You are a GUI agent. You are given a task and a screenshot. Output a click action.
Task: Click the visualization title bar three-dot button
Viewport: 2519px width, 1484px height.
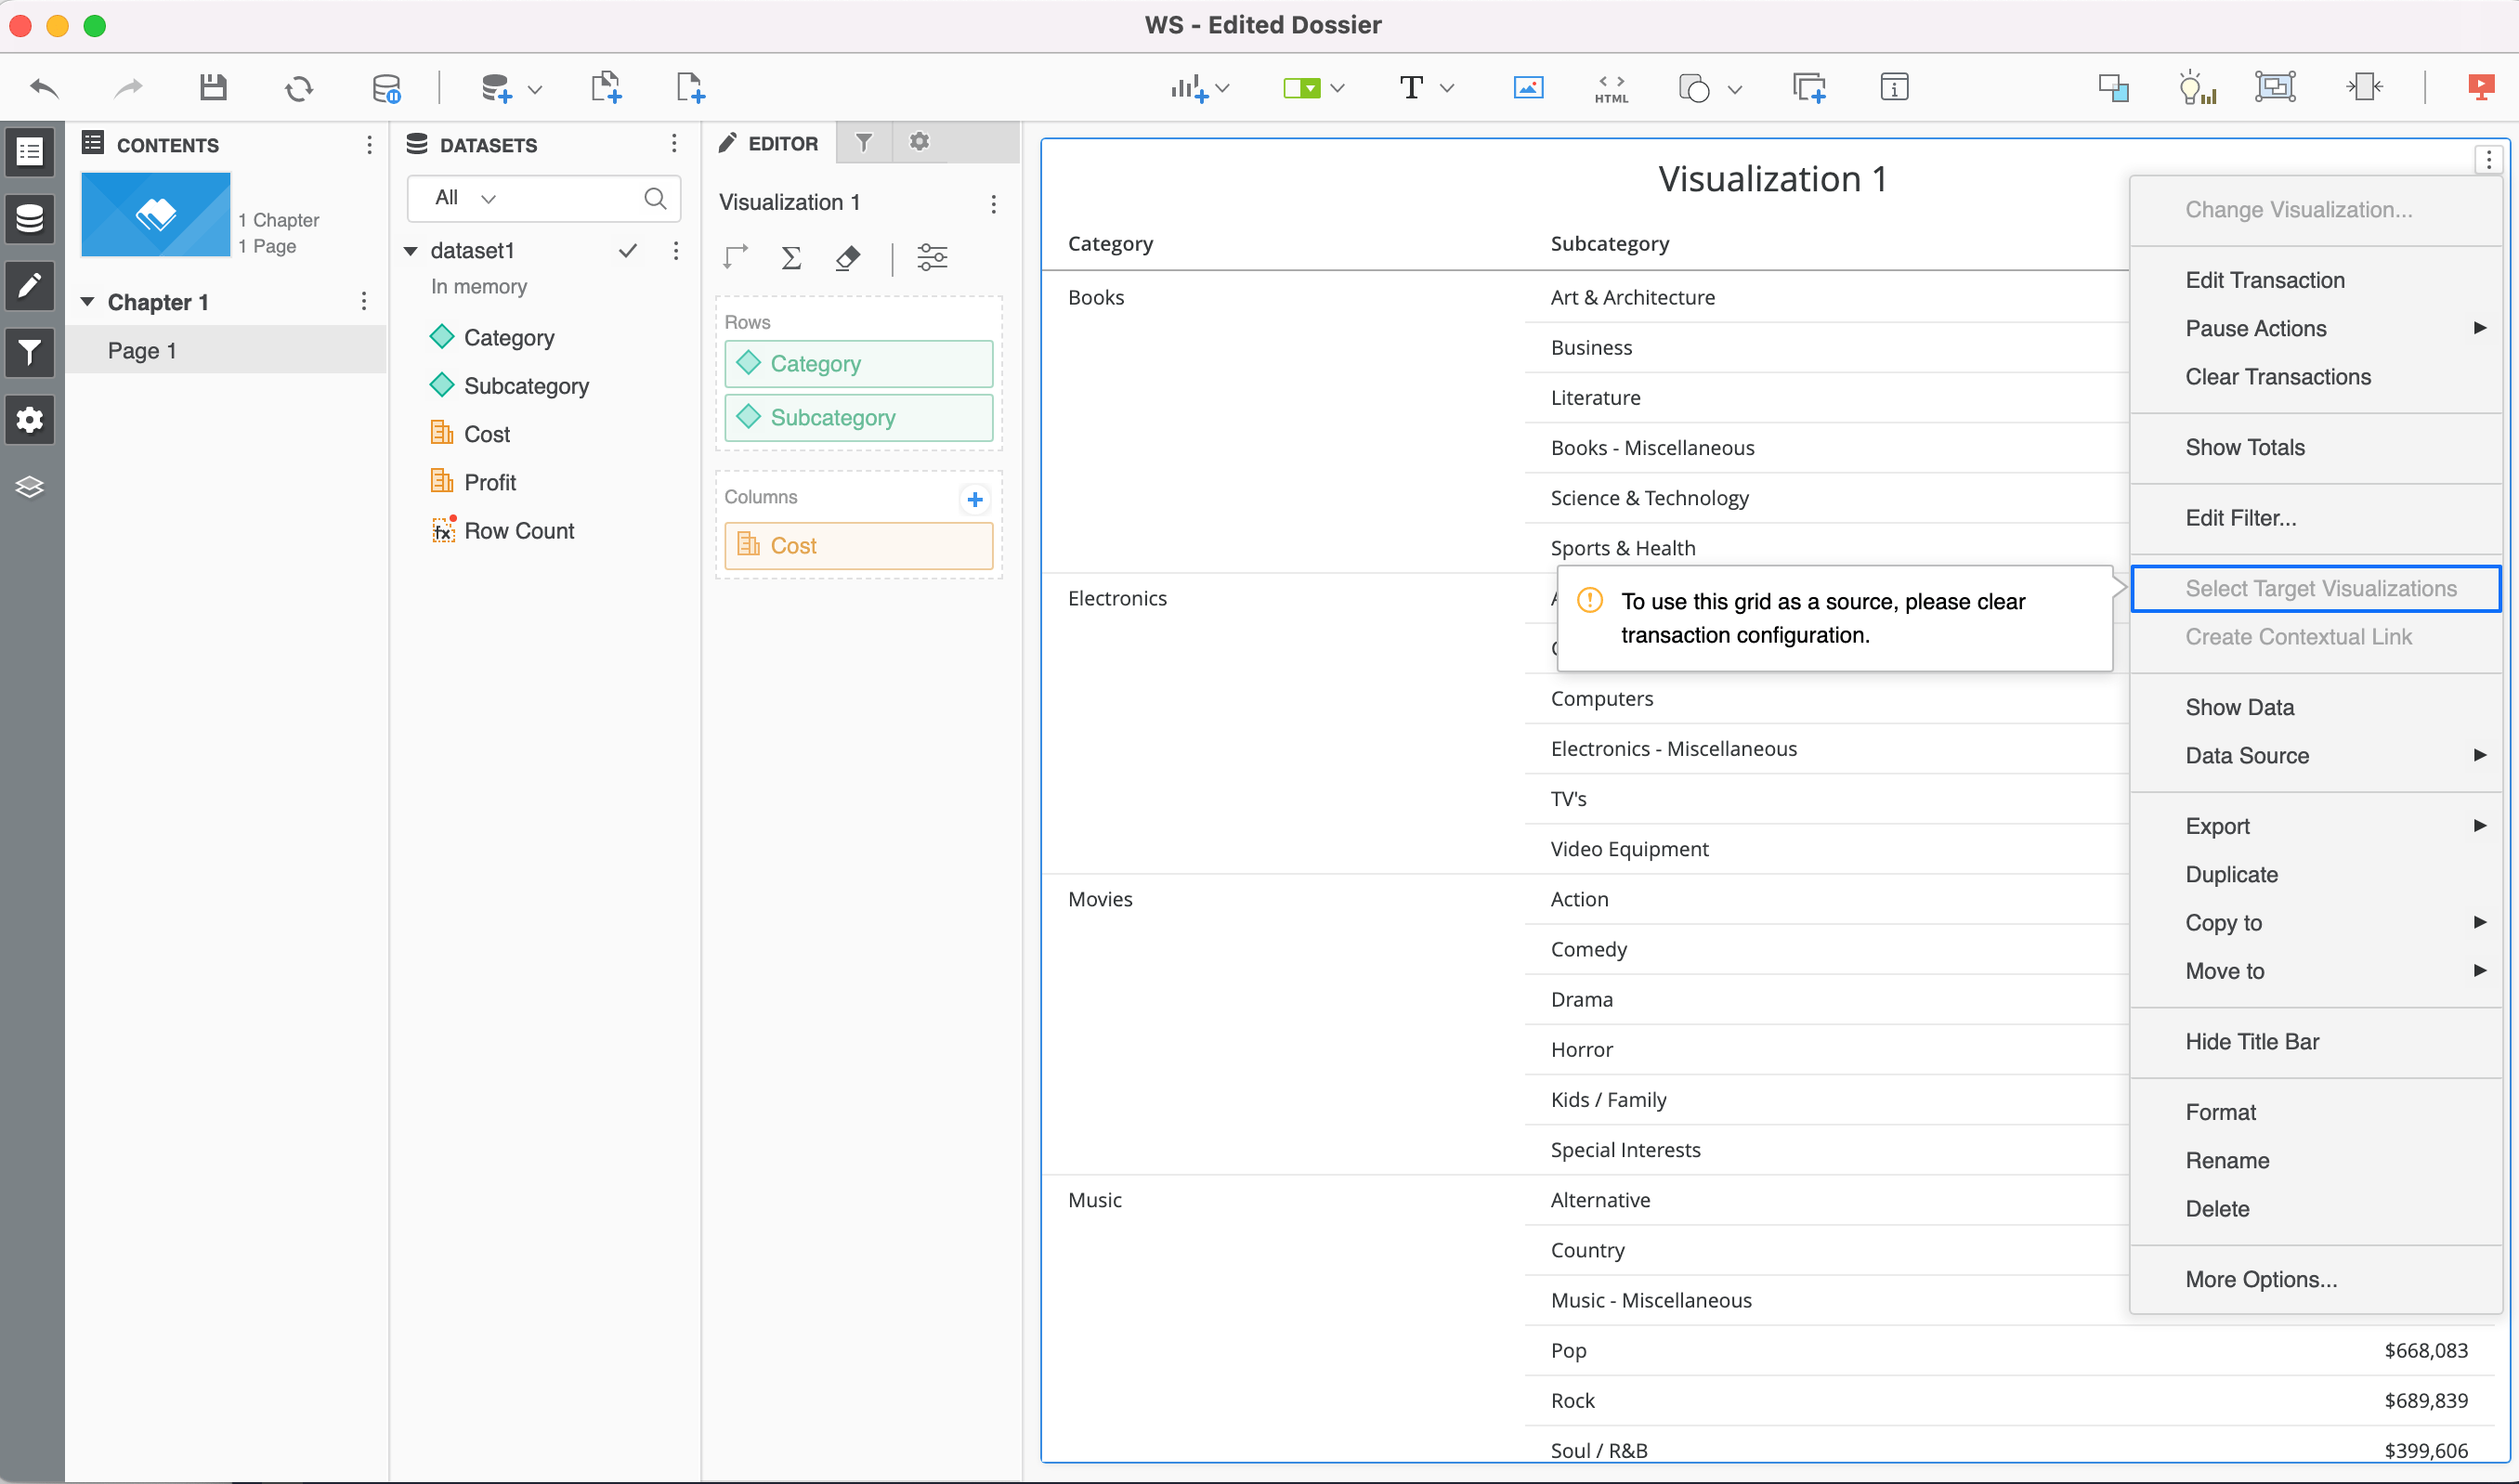(x=2488, y=160)
